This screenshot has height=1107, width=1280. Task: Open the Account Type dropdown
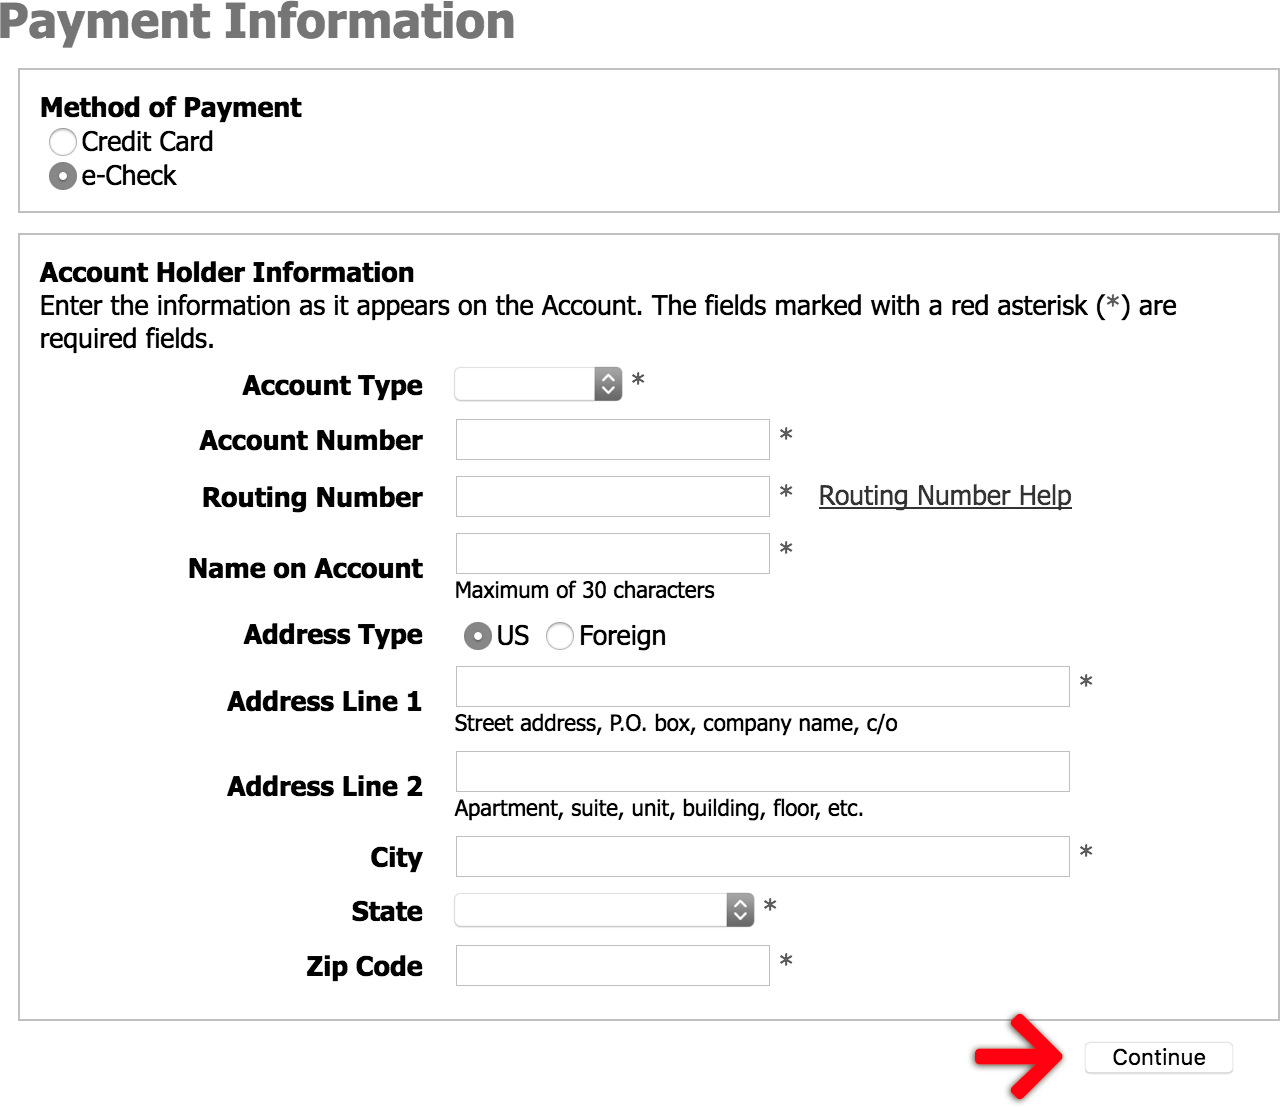pyautogui.click(x=538, y=384)
